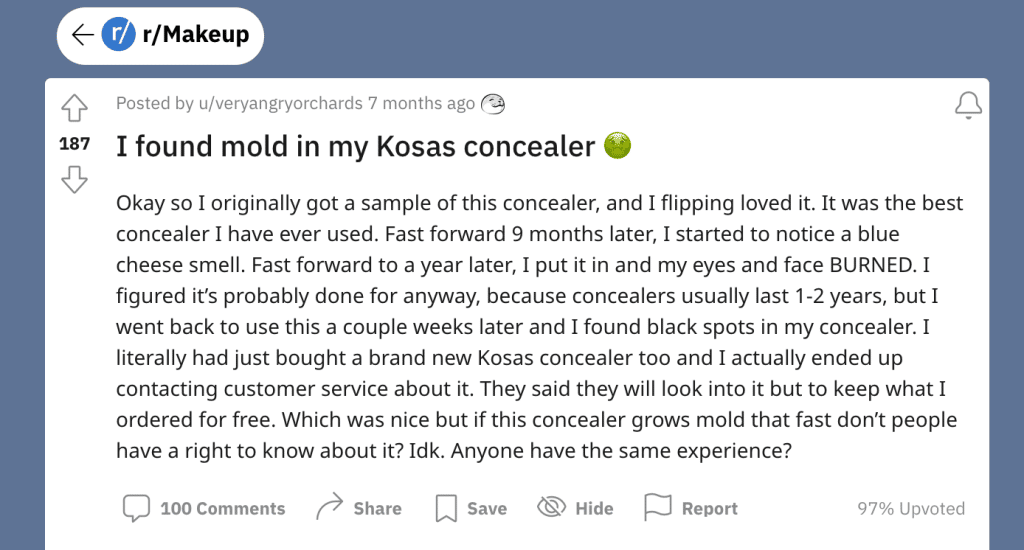Select the Share text button
Screen dimensions: 1024x550
pos(377,508)
